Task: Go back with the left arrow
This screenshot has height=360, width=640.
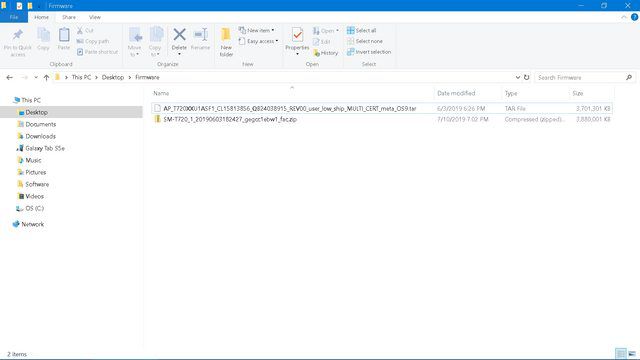Action: tap(9, 77)
